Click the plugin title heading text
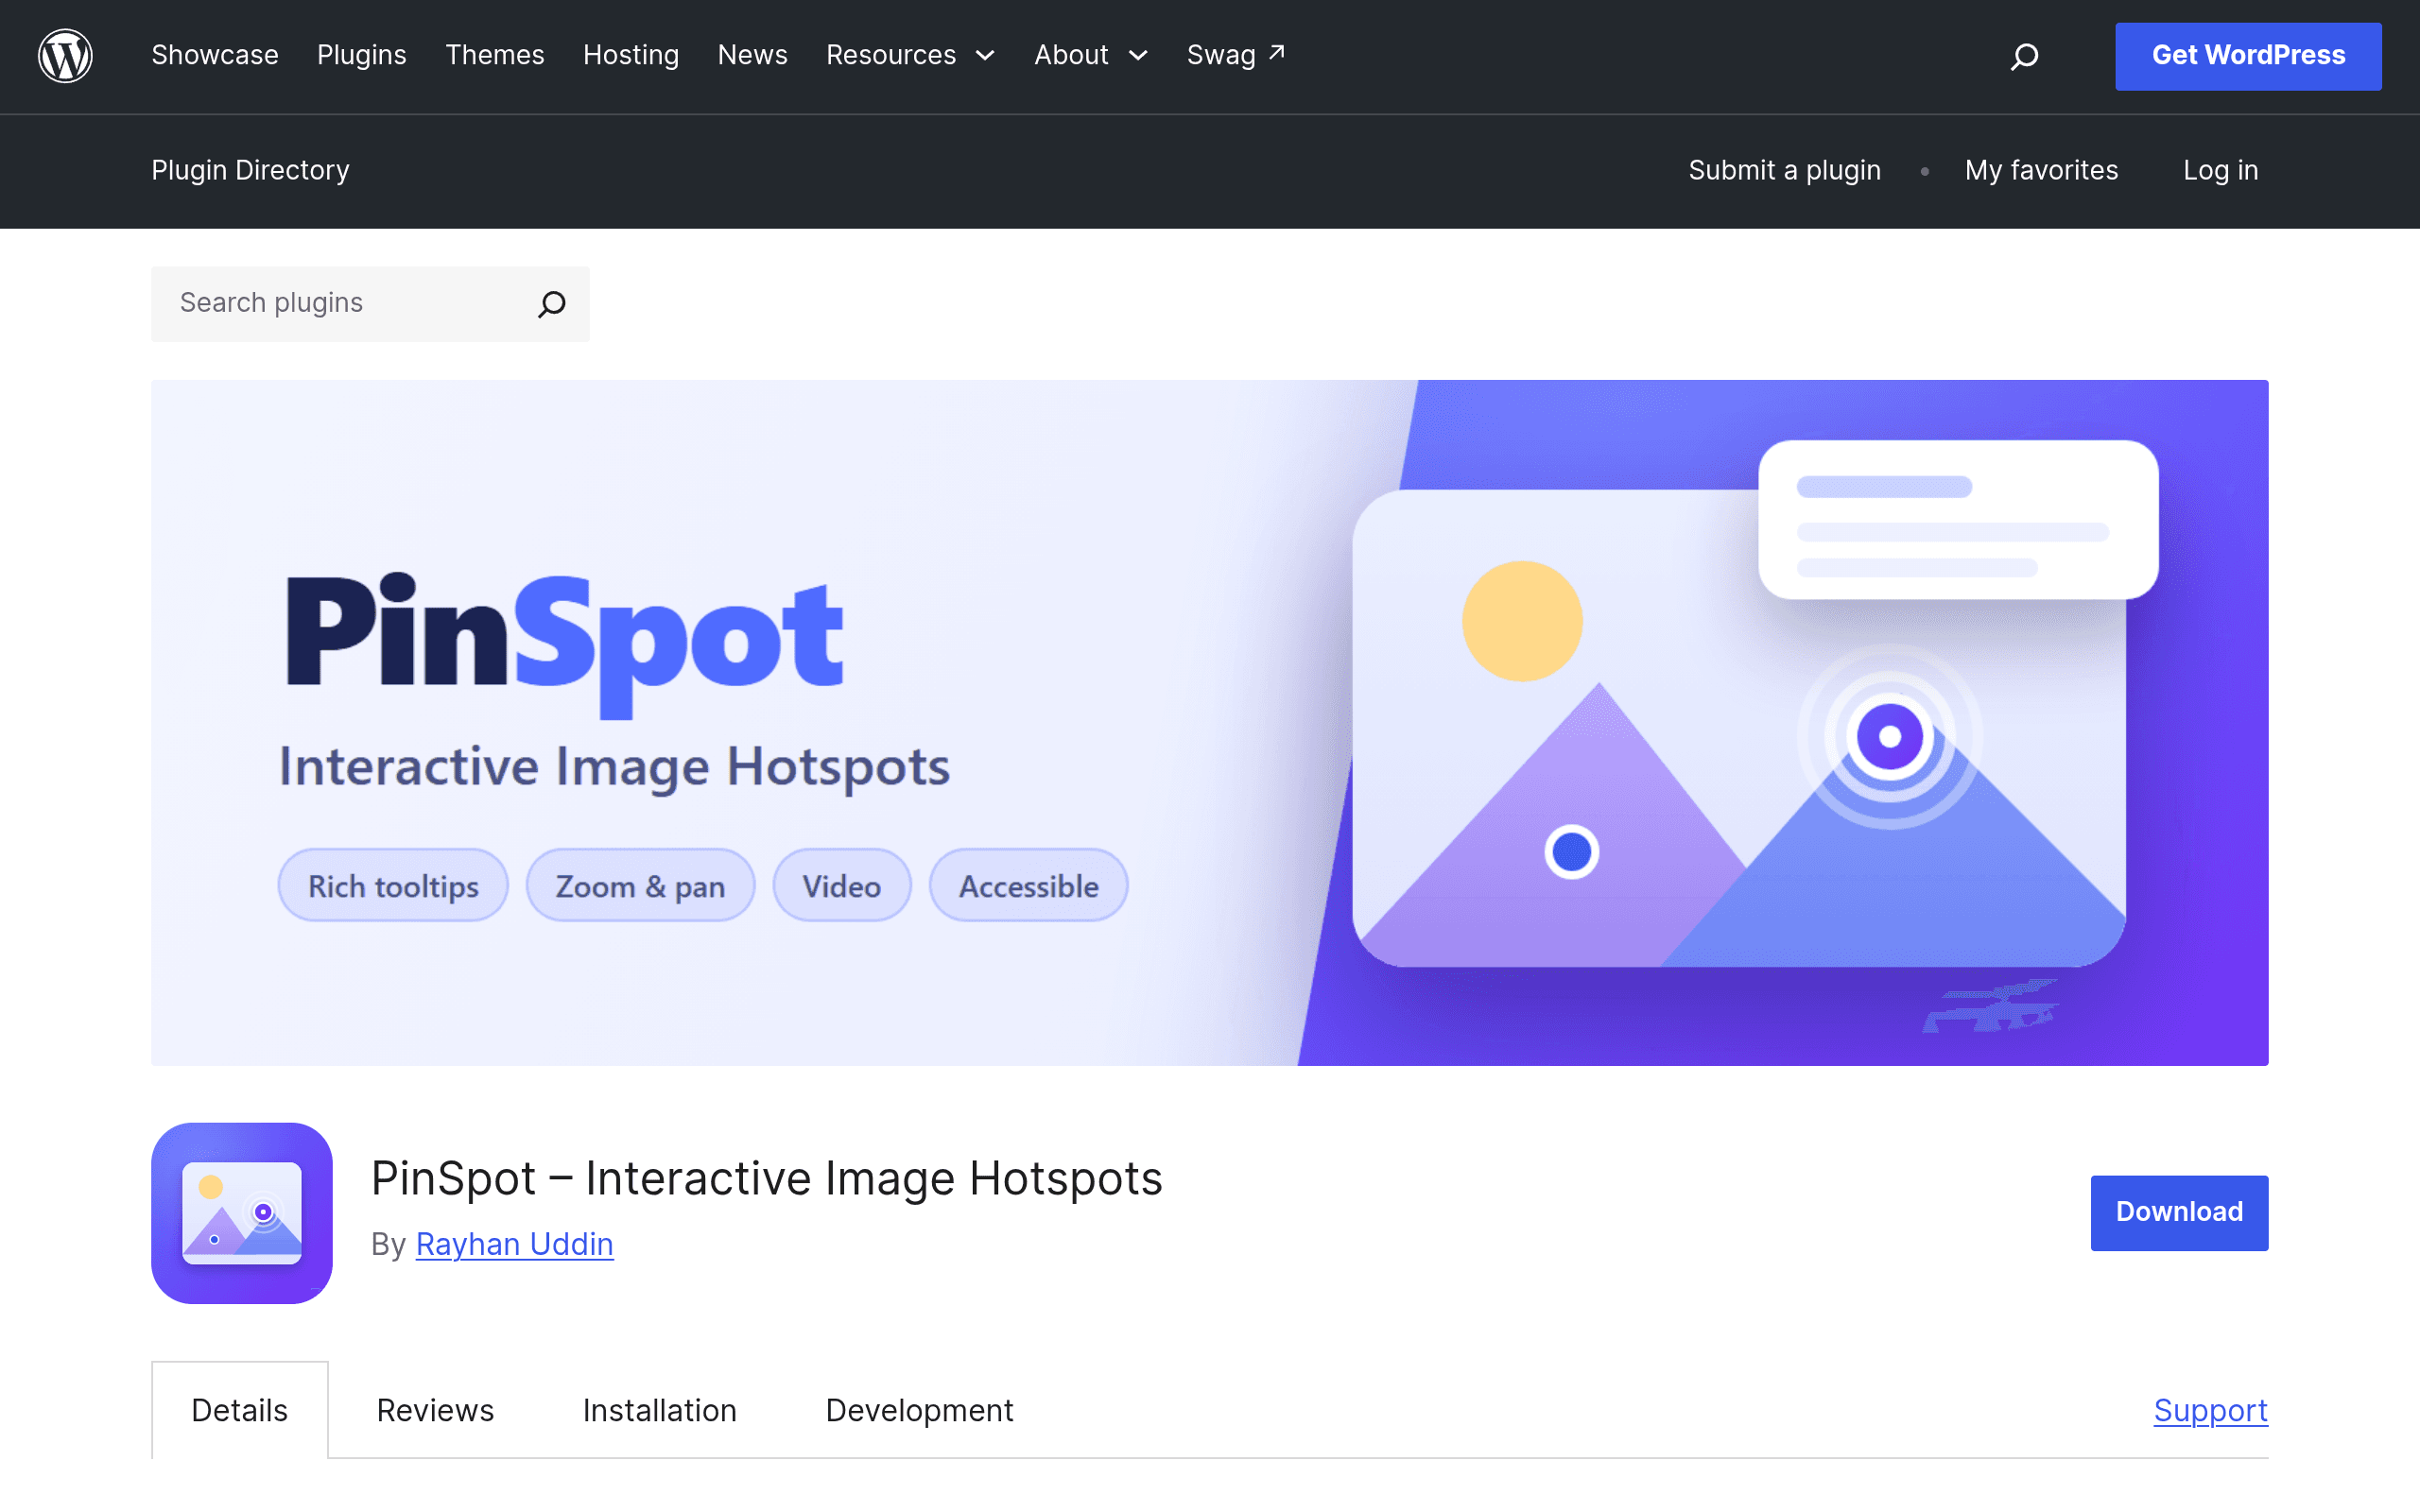Screen dimensions: 2420x1512 tap(766, 1178)
